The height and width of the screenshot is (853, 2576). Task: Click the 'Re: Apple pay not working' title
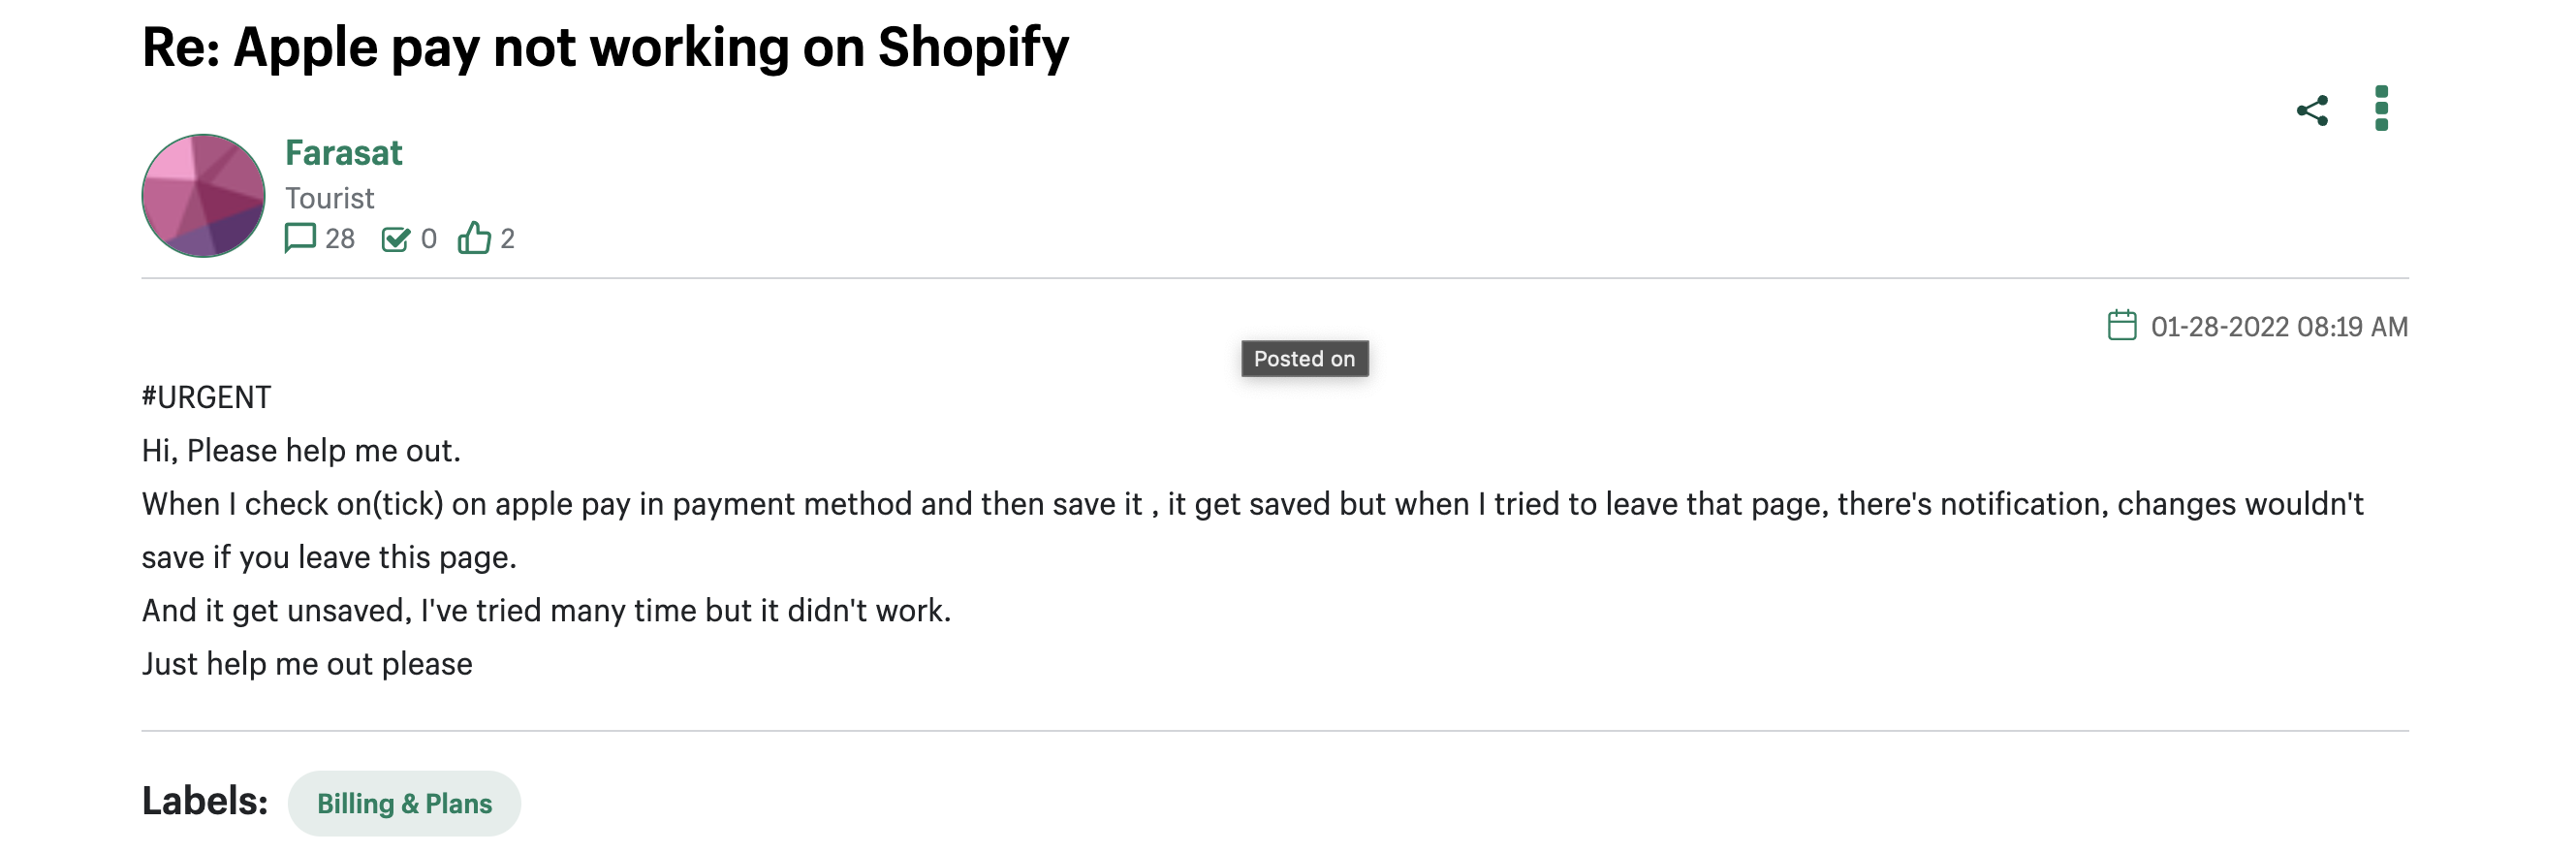pos(605,47)
